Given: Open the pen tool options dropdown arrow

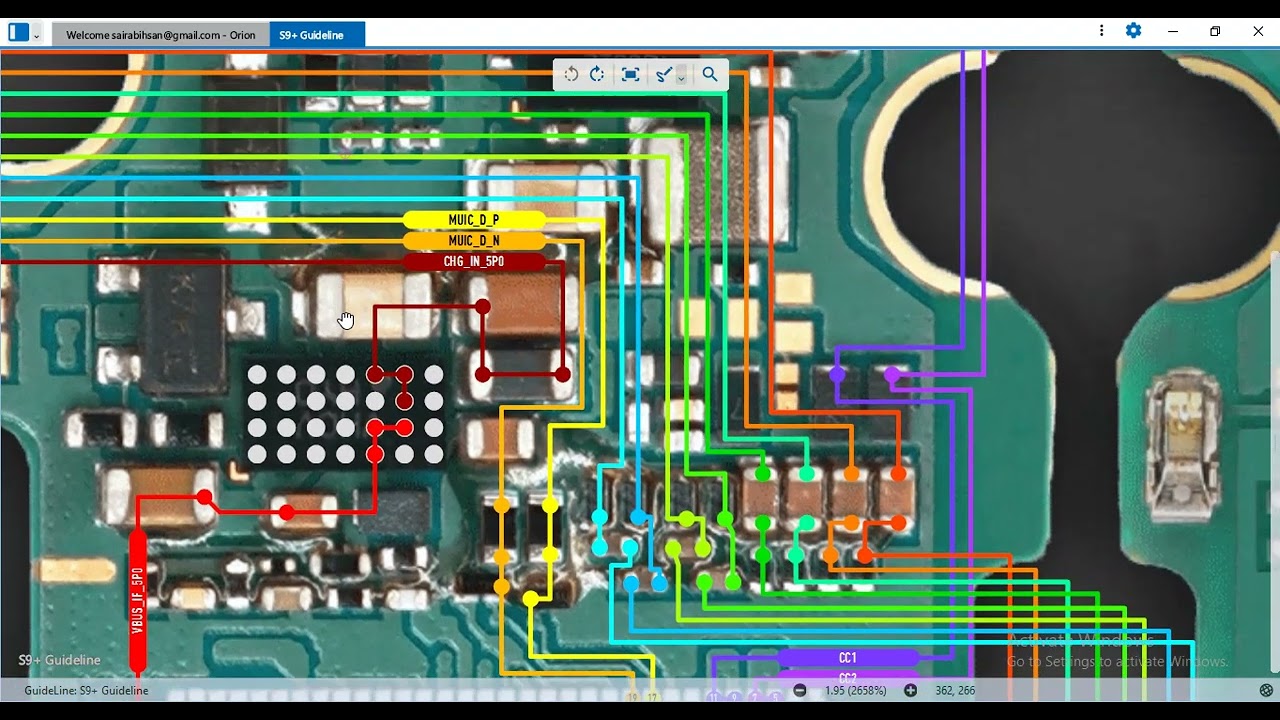Looking at the screenshot, I should [x=681, y=77].
